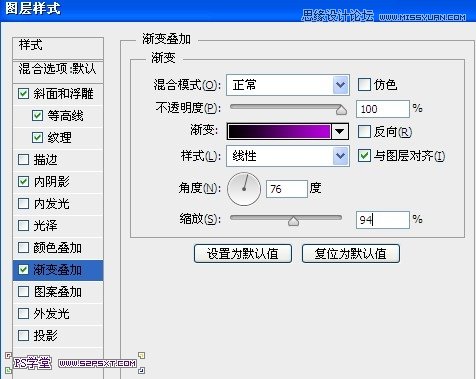Open the 混合模式 dropdown showing 正常
Image resolution: width=476 pixels, height=379 pixels.
point(288,85)
